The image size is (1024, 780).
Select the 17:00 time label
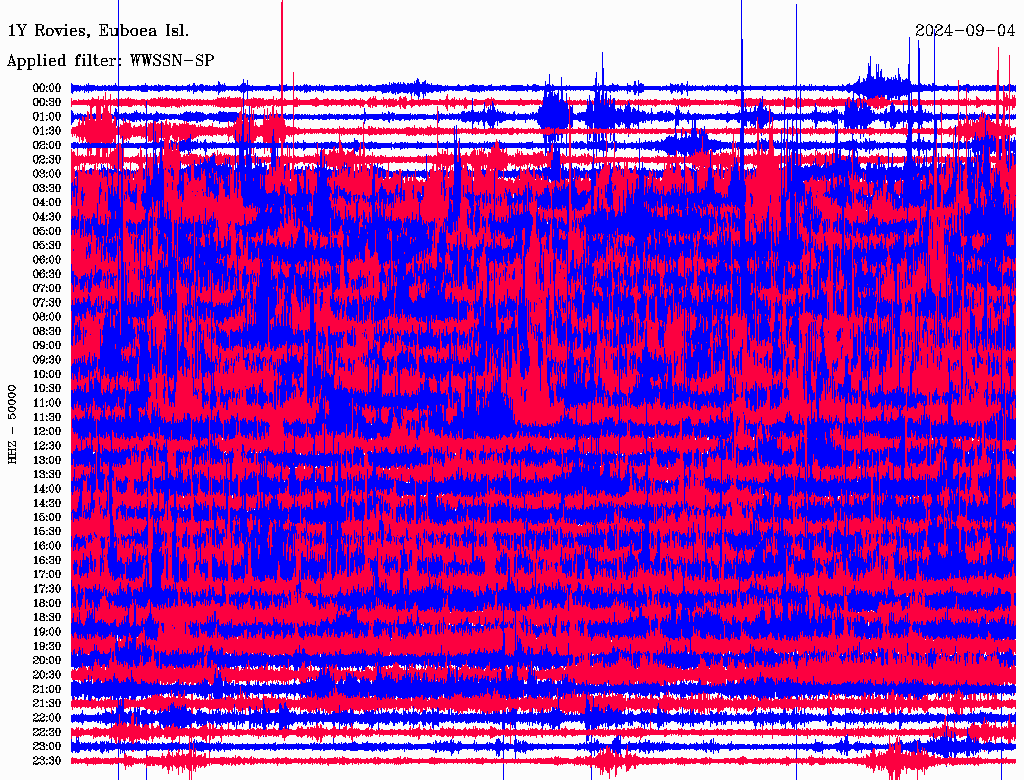tap(47, 575)
